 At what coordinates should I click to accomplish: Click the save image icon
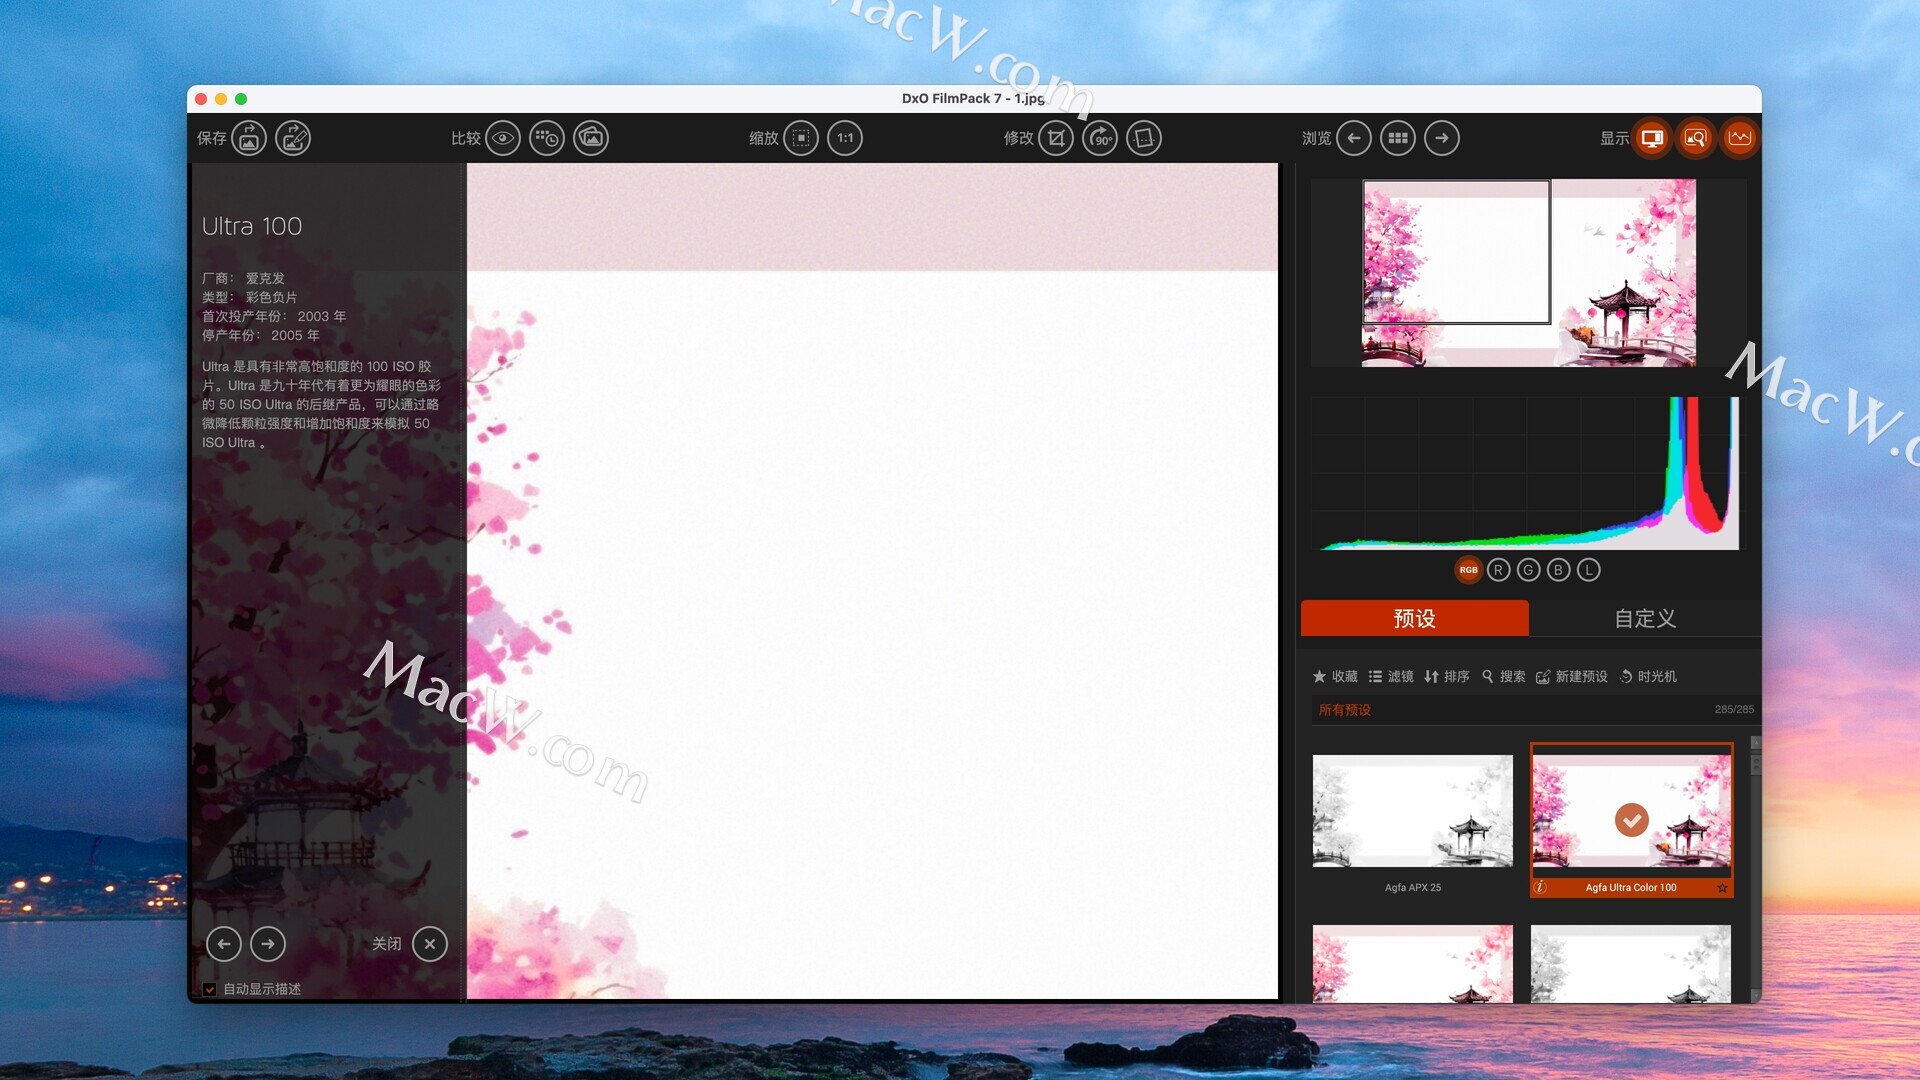[249, 138]
